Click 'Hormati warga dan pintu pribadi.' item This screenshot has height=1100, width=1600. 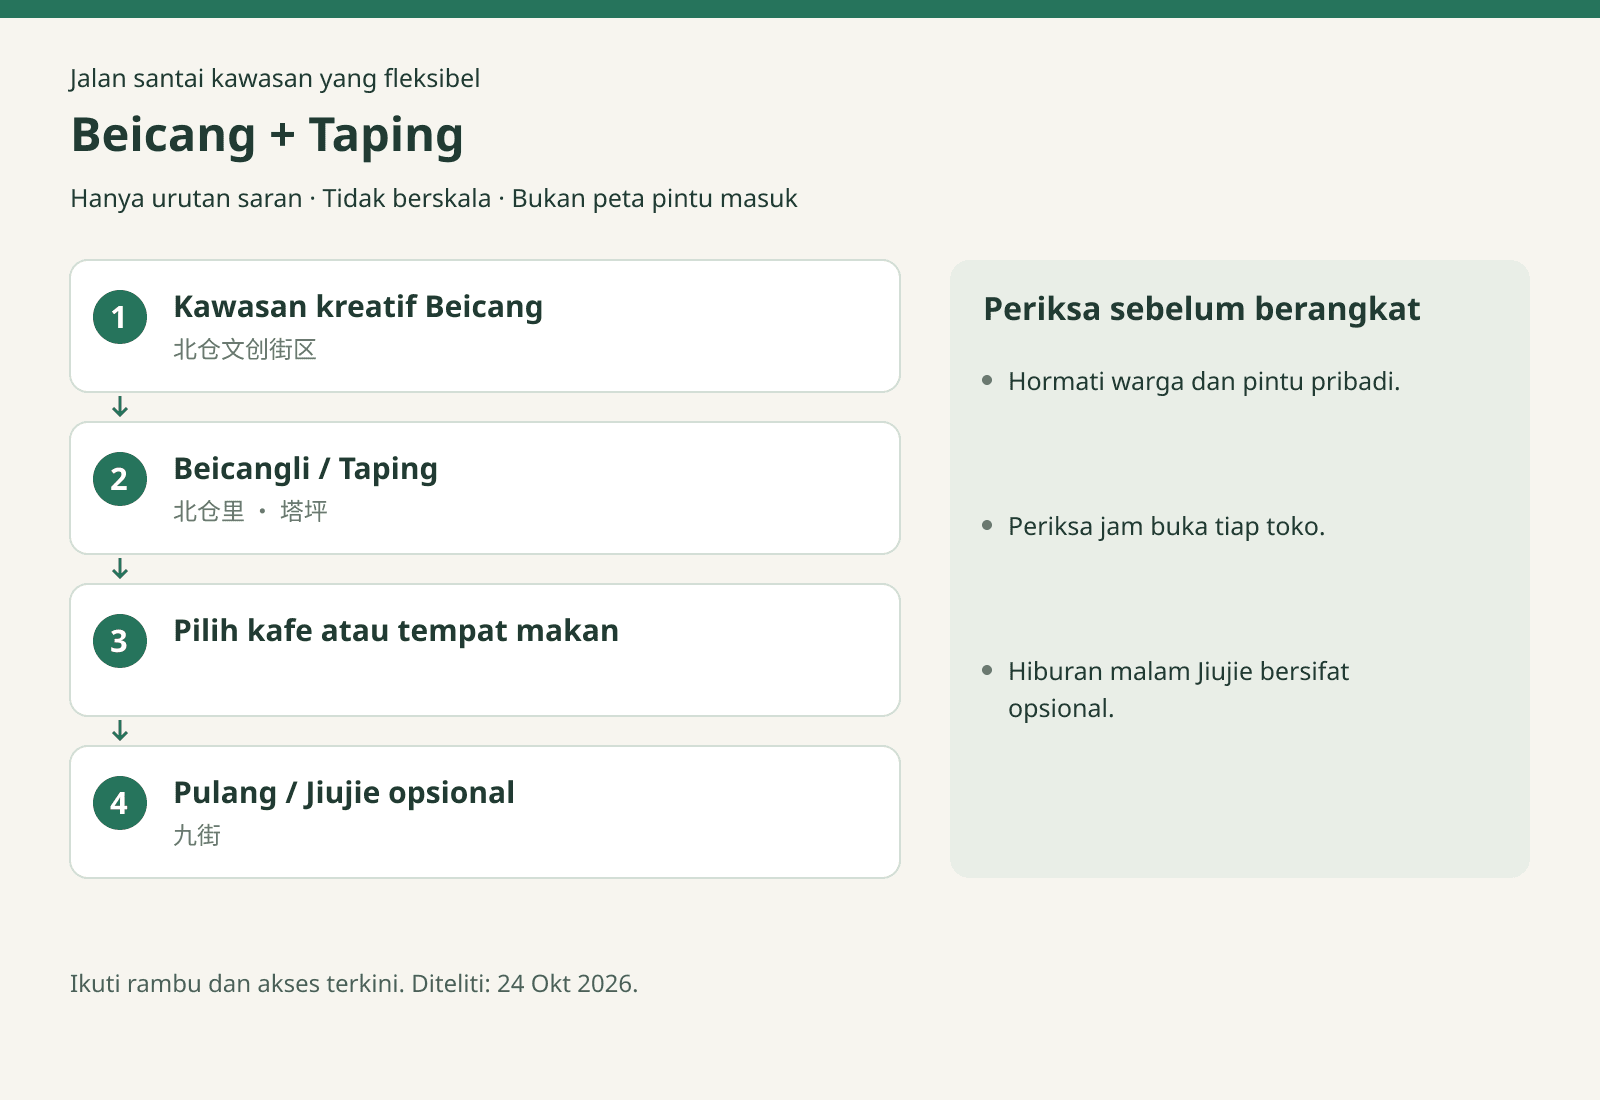1204,381
